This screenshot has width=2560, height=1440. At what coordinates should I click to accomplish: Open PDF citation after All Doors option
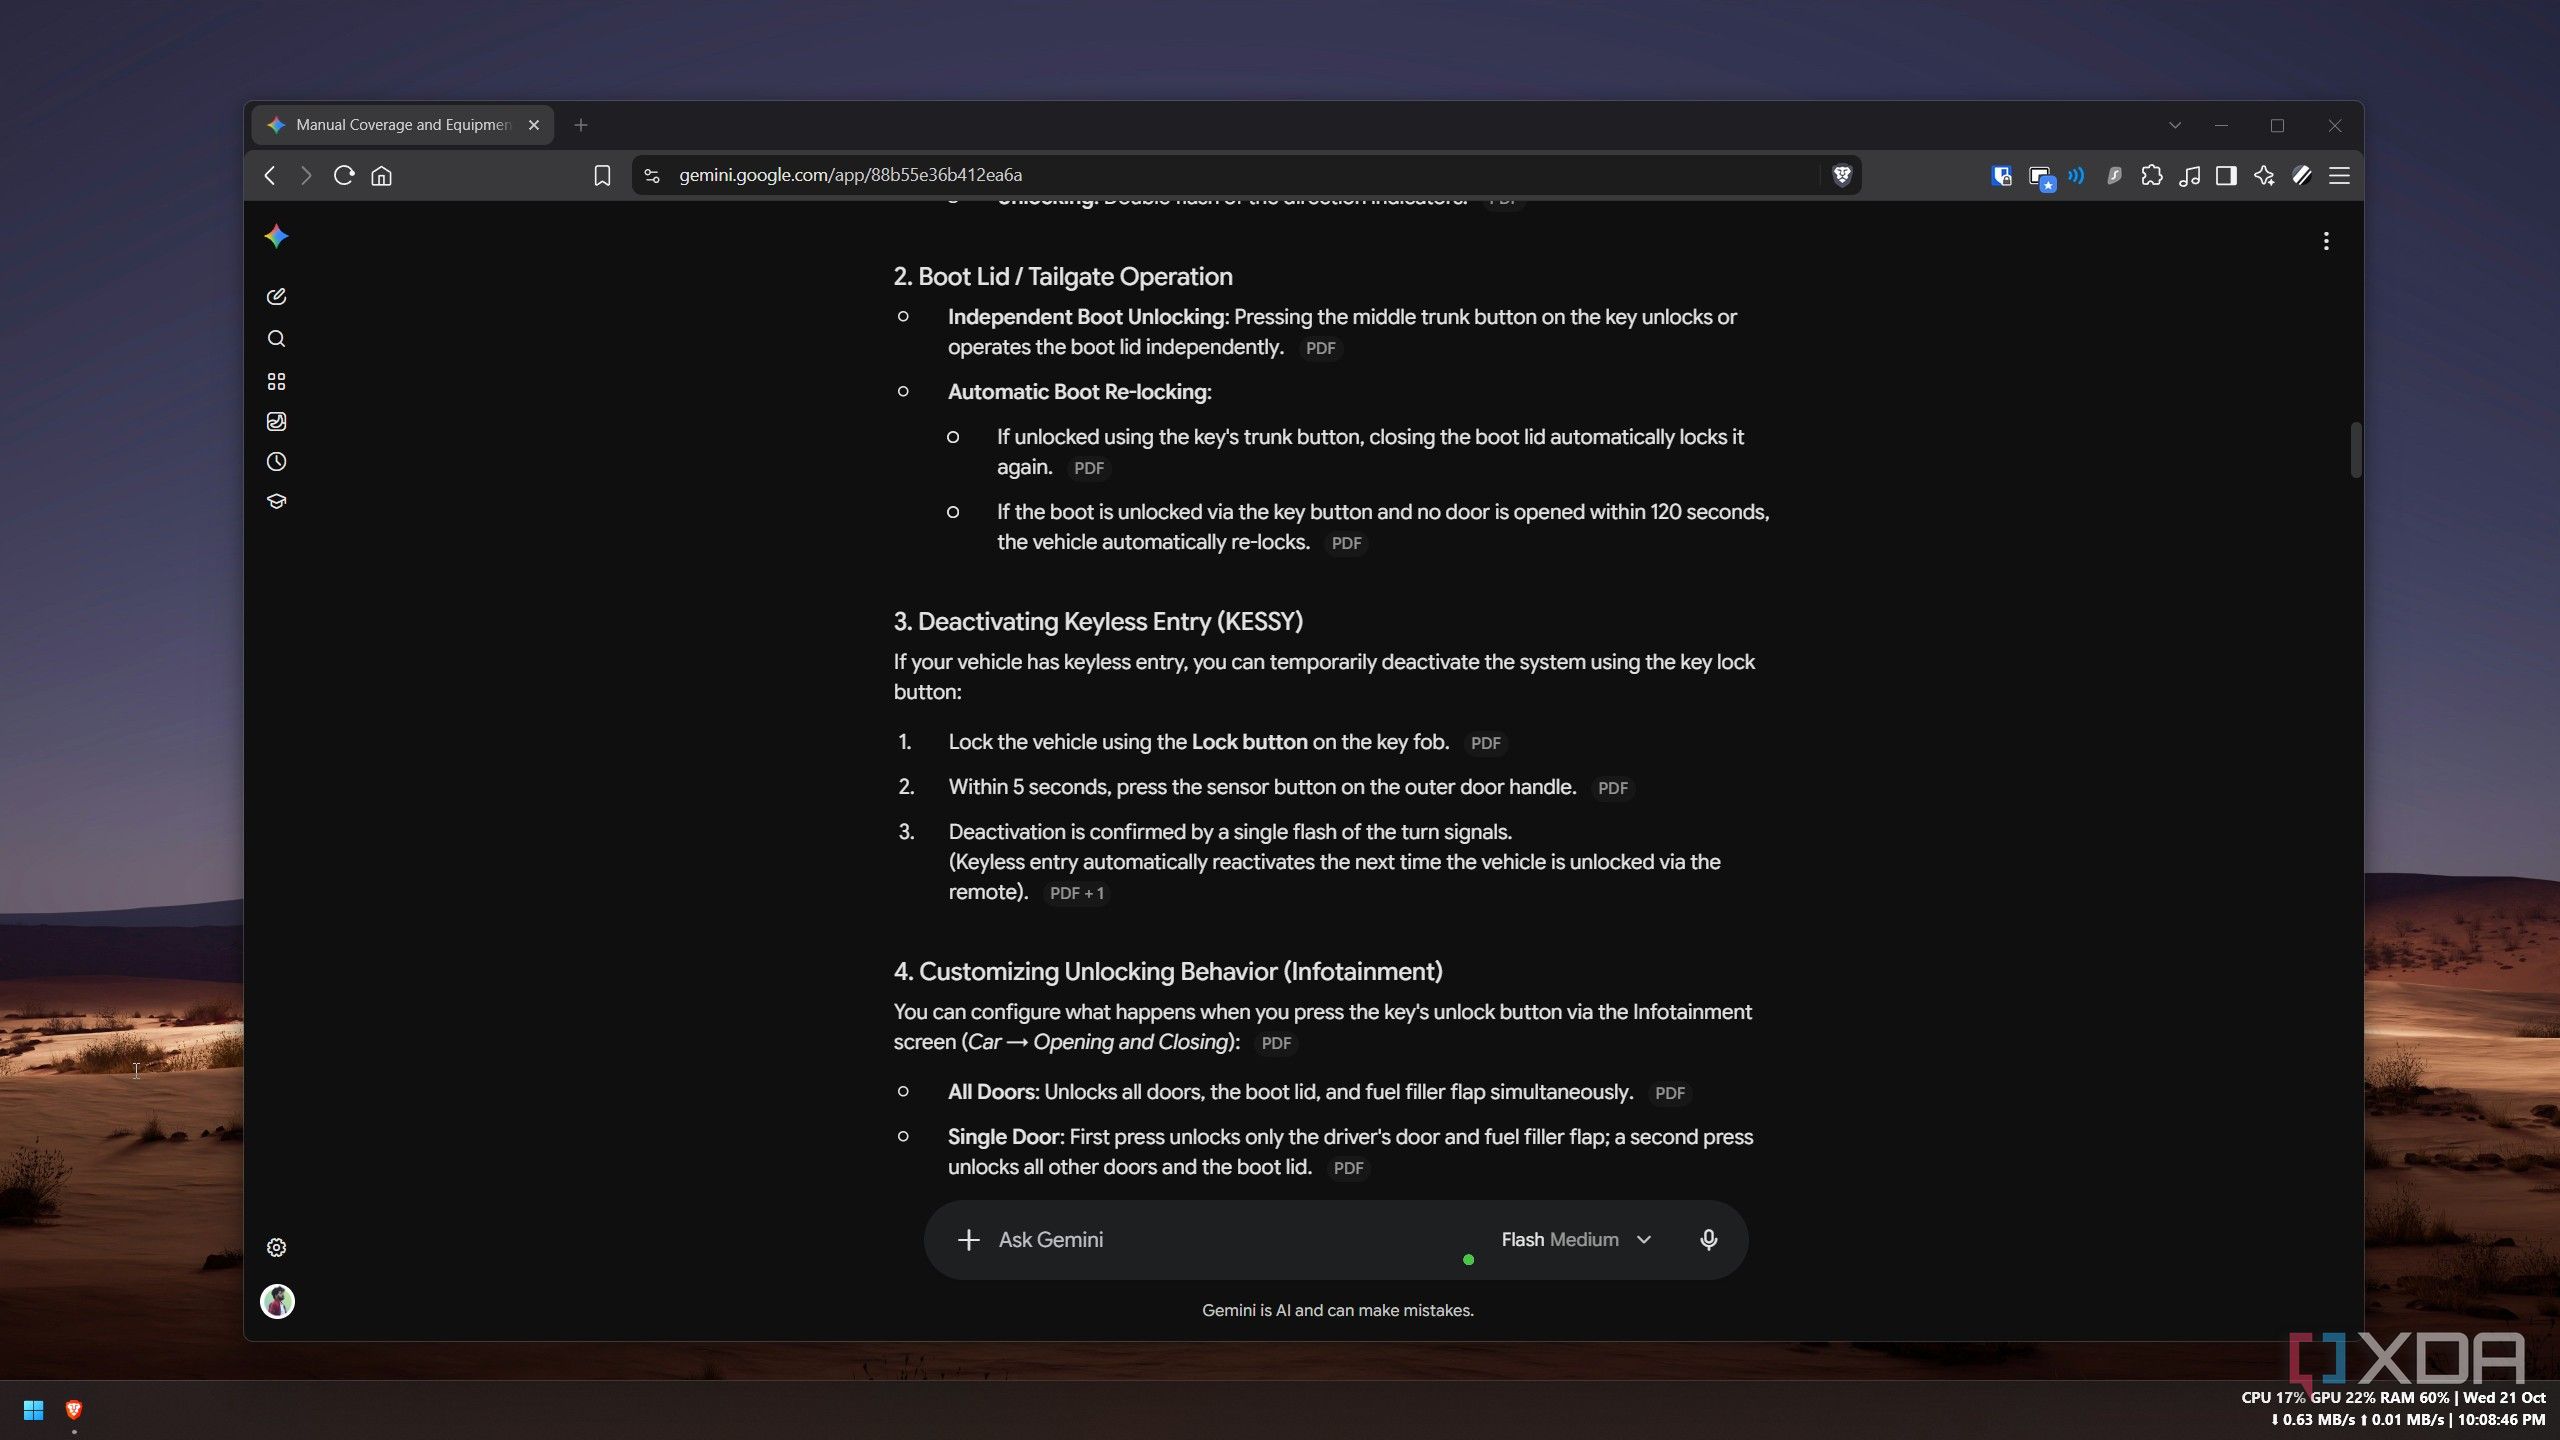point(1669,1093)
